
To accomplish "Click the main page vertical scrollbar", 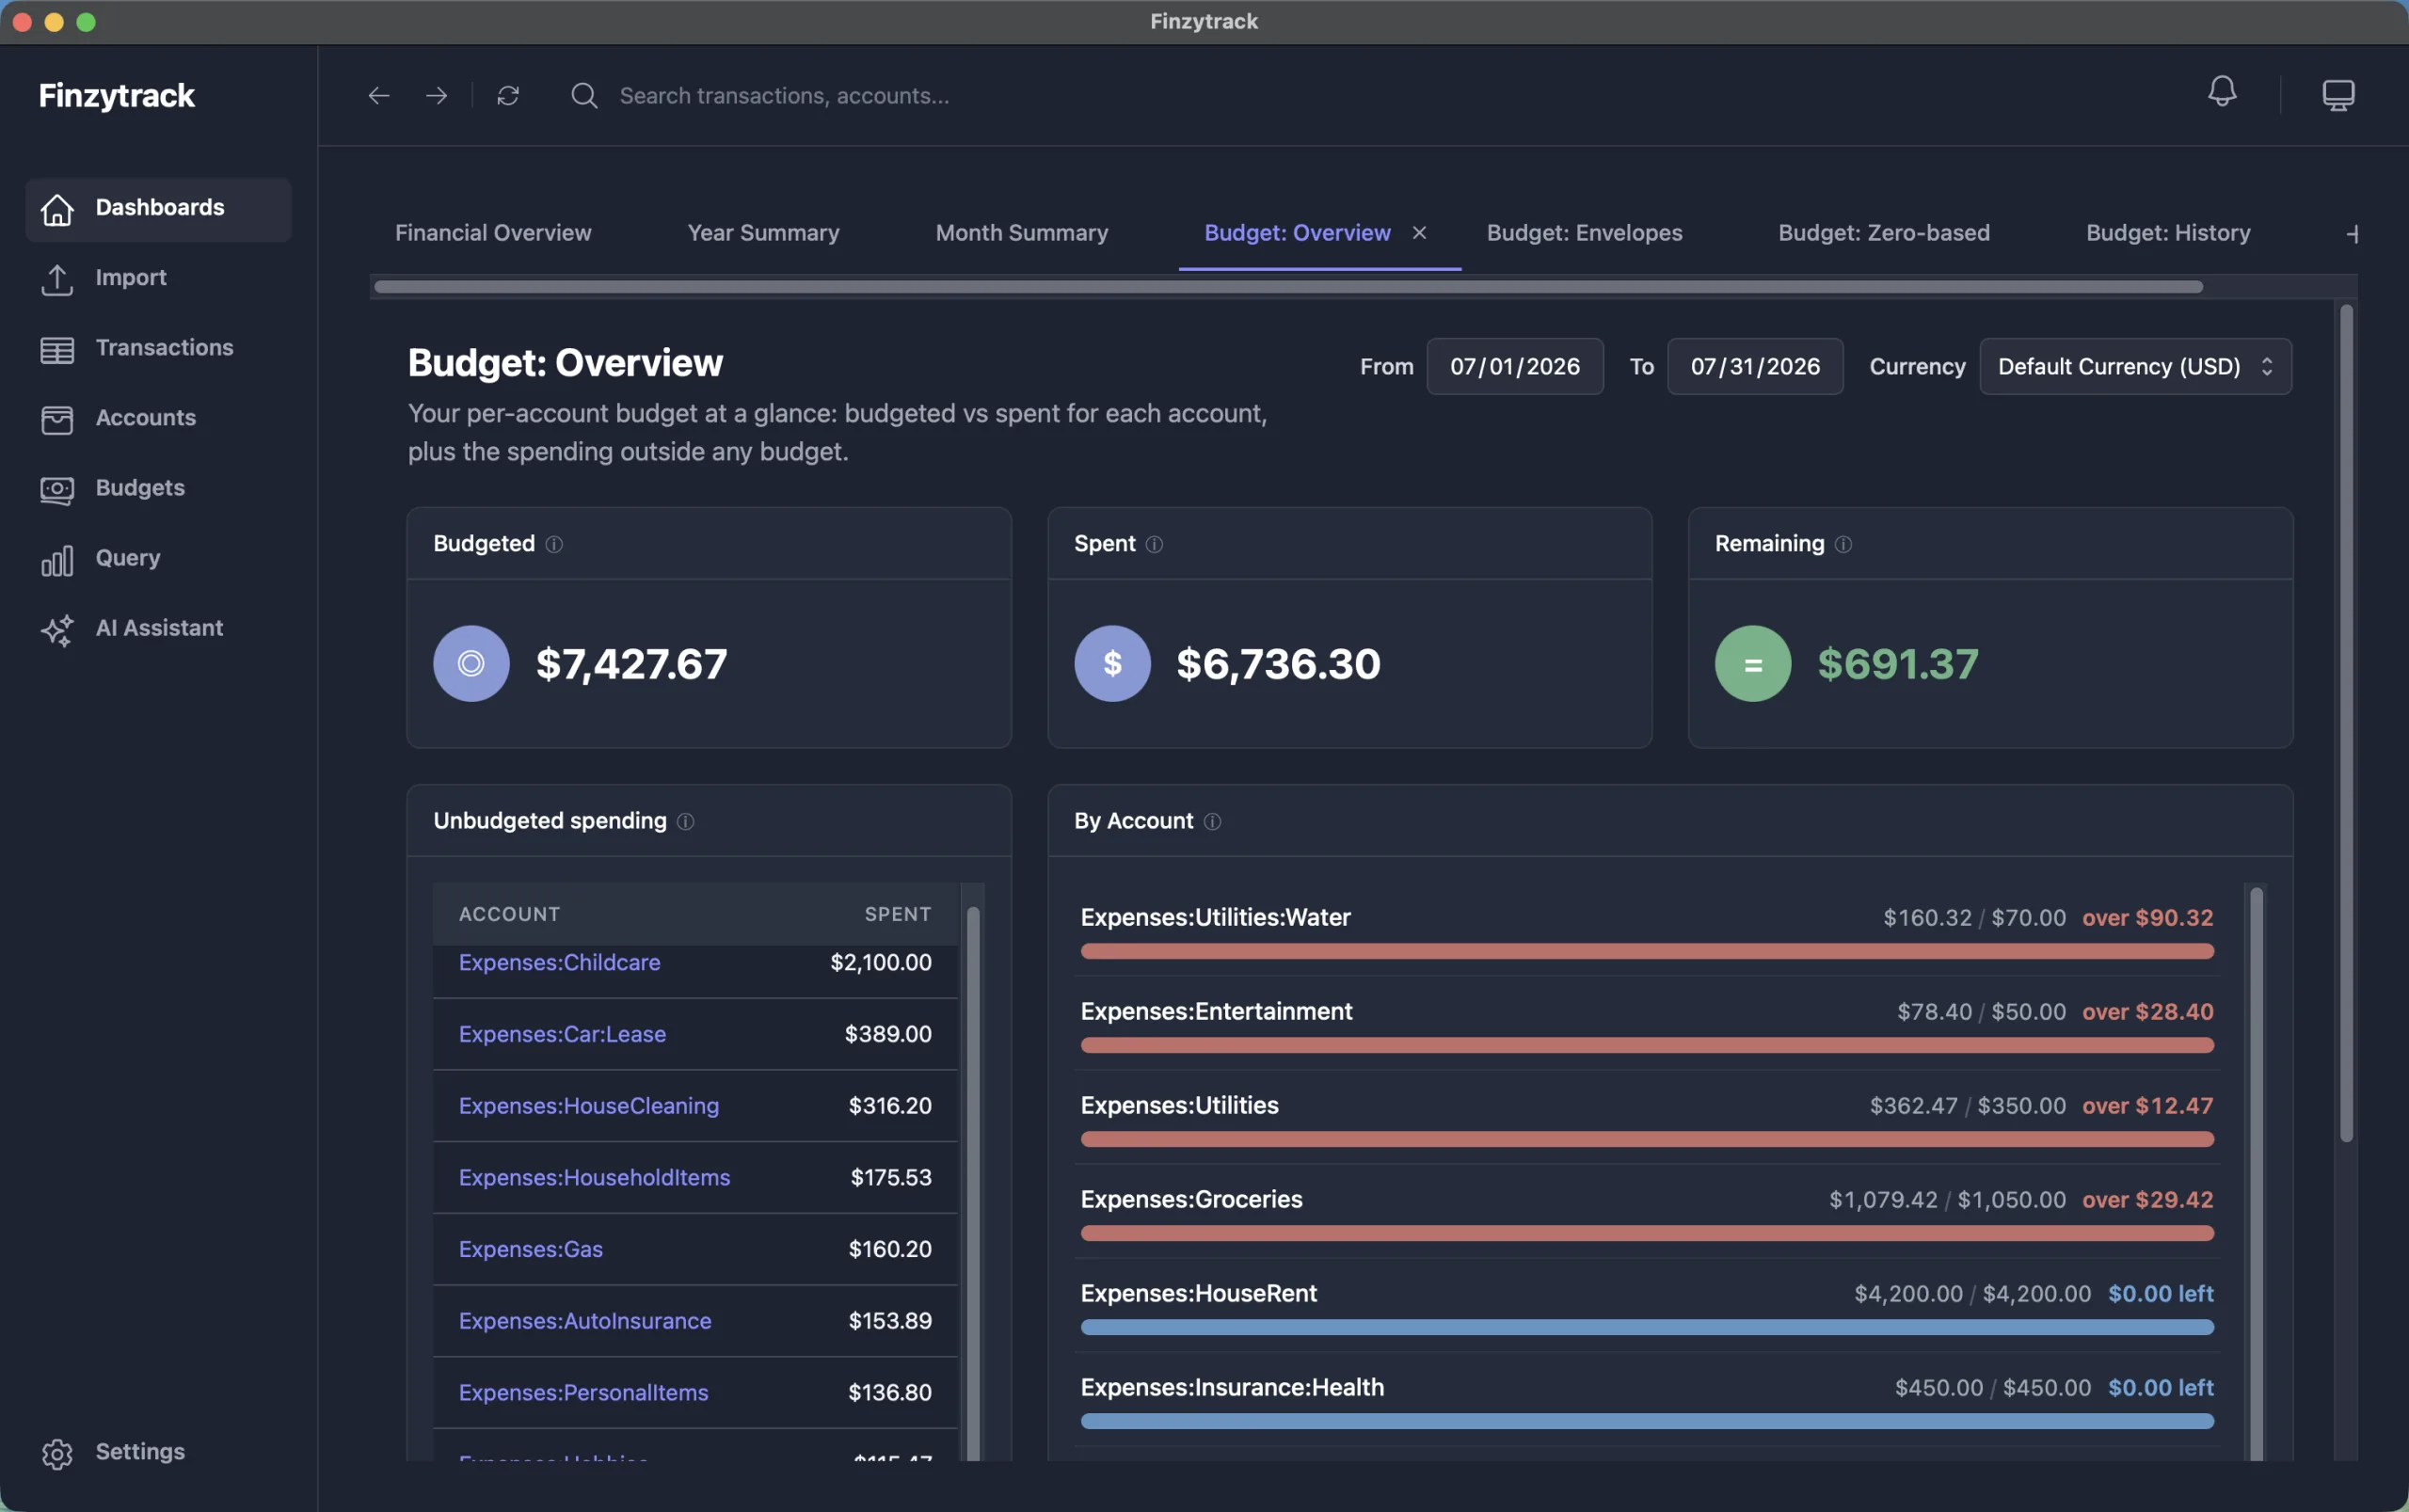I will click(x=2346, y=722).
